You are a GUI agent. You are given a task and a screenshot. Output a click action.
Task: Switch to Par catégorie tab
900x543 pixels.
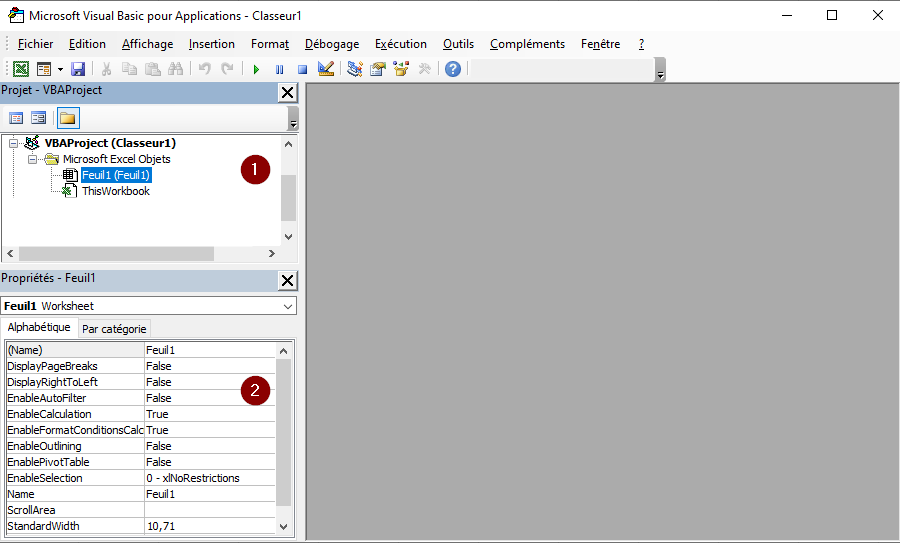tap(114, 329)
